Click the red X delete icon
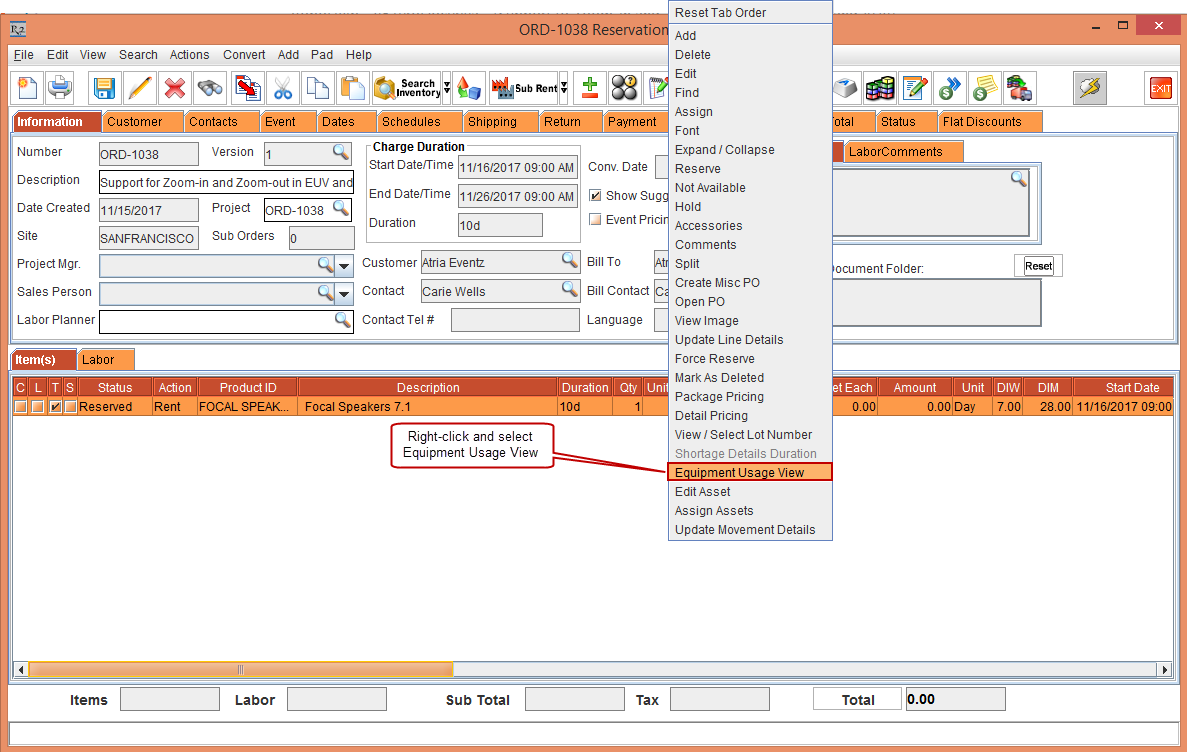Viewport: 1187px width, 752px height. click(x=175, y=88)
